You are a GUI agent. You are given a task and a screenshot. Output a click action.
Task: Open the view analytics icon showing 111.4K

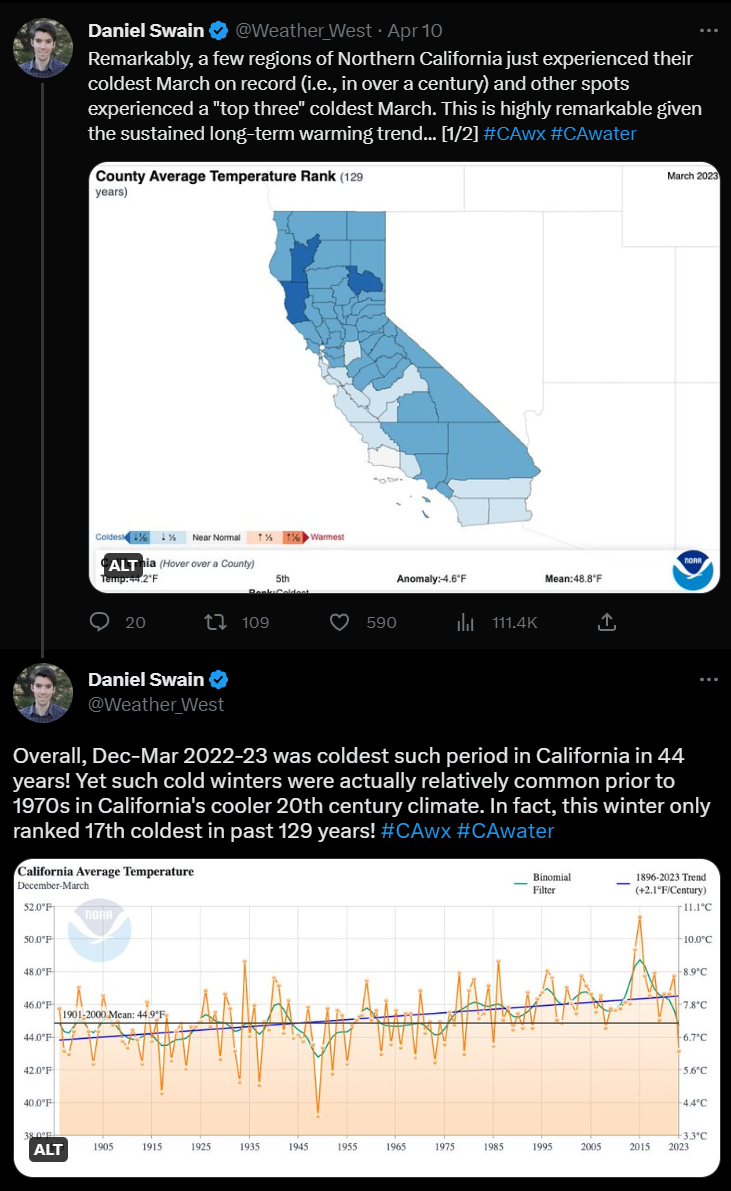466,622
